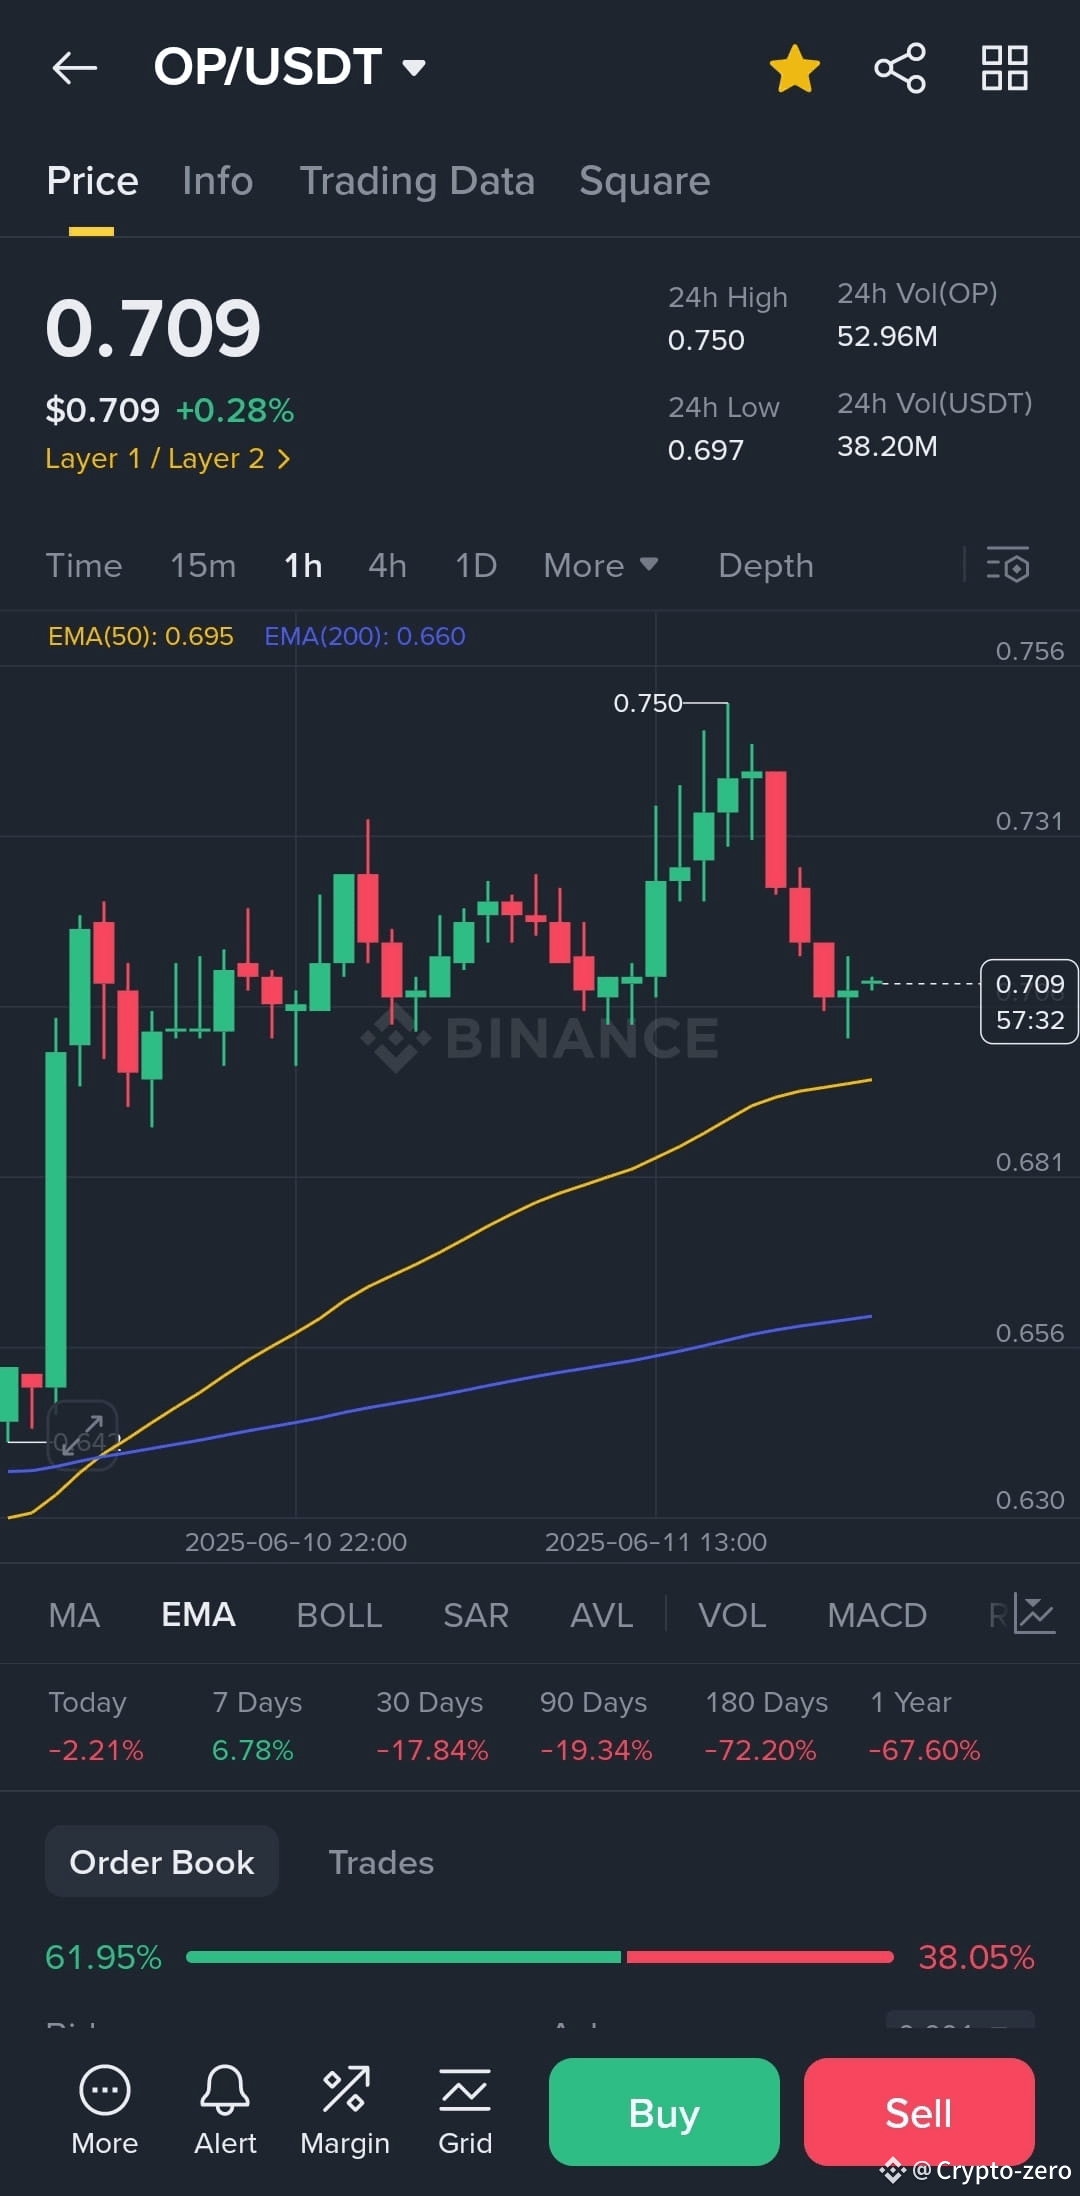Select the Order Book tab
1080x2196 pixels.
[162, 1862]
